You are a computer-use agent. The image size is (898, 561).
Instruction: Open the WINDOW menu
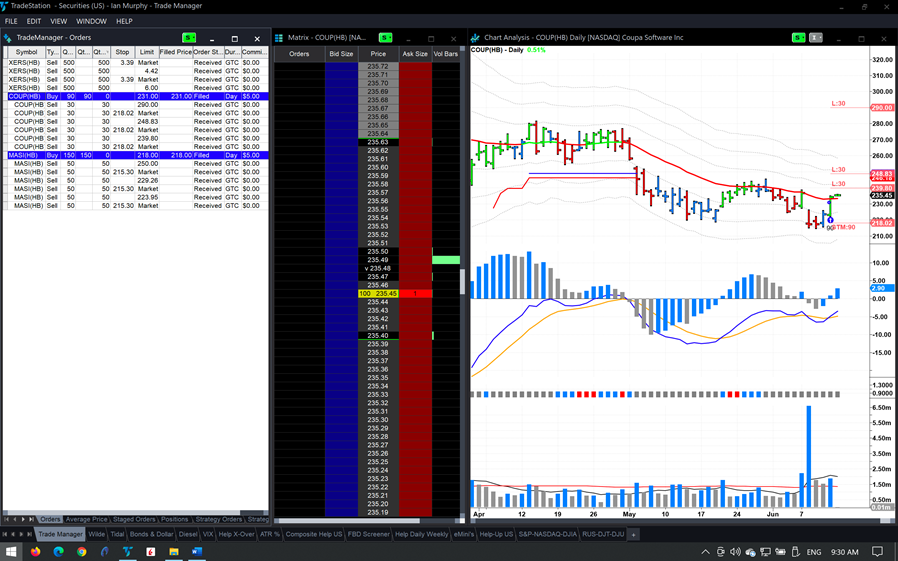pyautogui.click(x=91, y=21)
